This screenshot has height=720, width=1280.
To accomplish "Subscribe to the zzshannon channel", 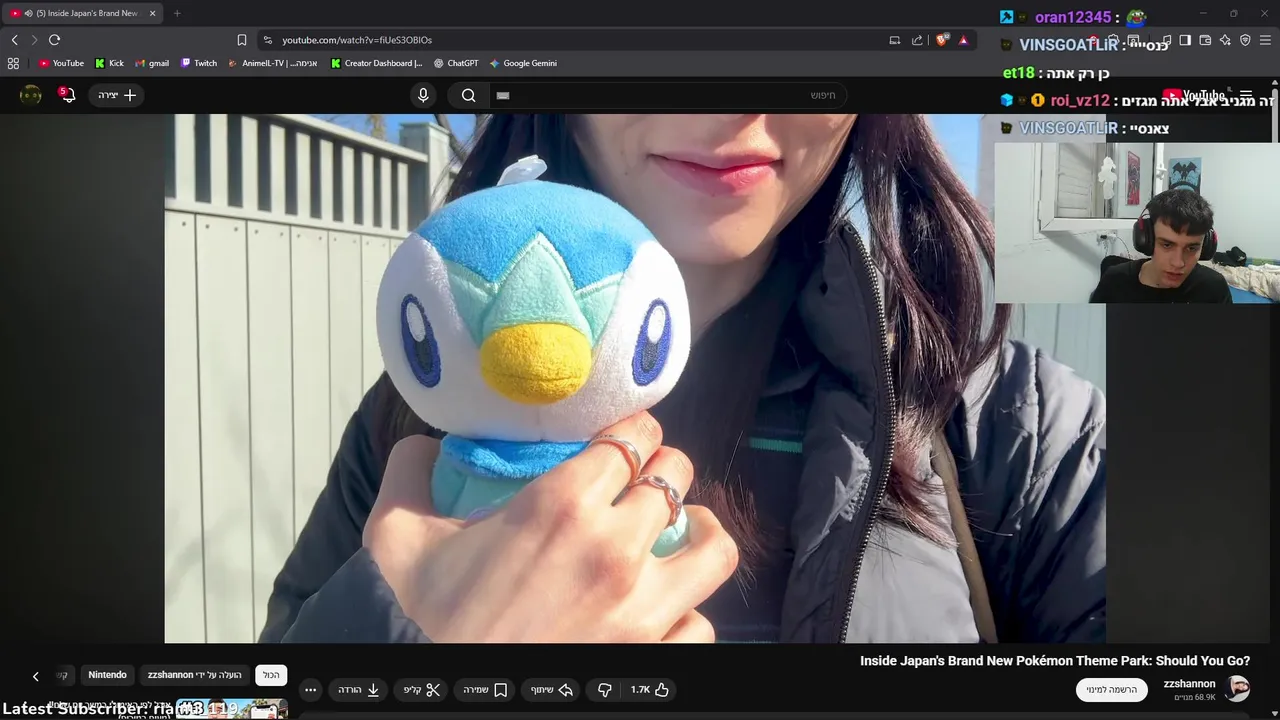I will [x=1112, y=690].
